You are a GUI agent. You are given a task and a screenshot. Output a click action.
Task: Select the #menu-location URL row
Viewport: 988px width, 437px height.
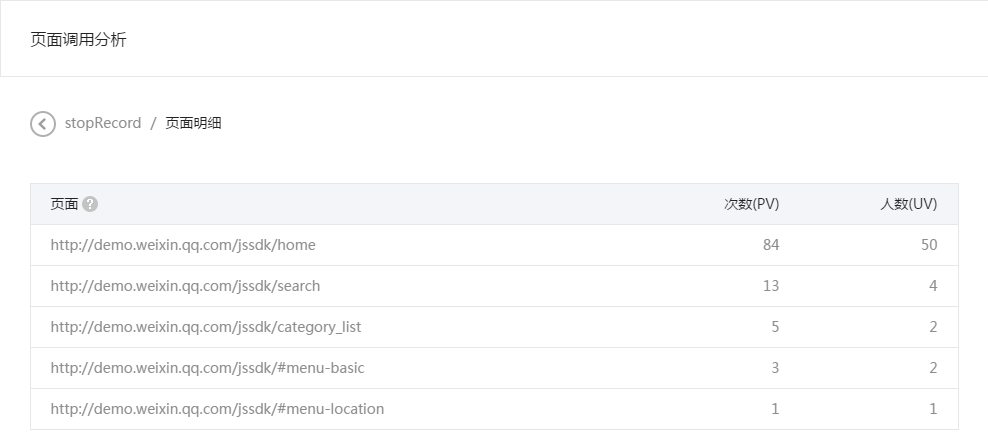[x=494, y=409]
